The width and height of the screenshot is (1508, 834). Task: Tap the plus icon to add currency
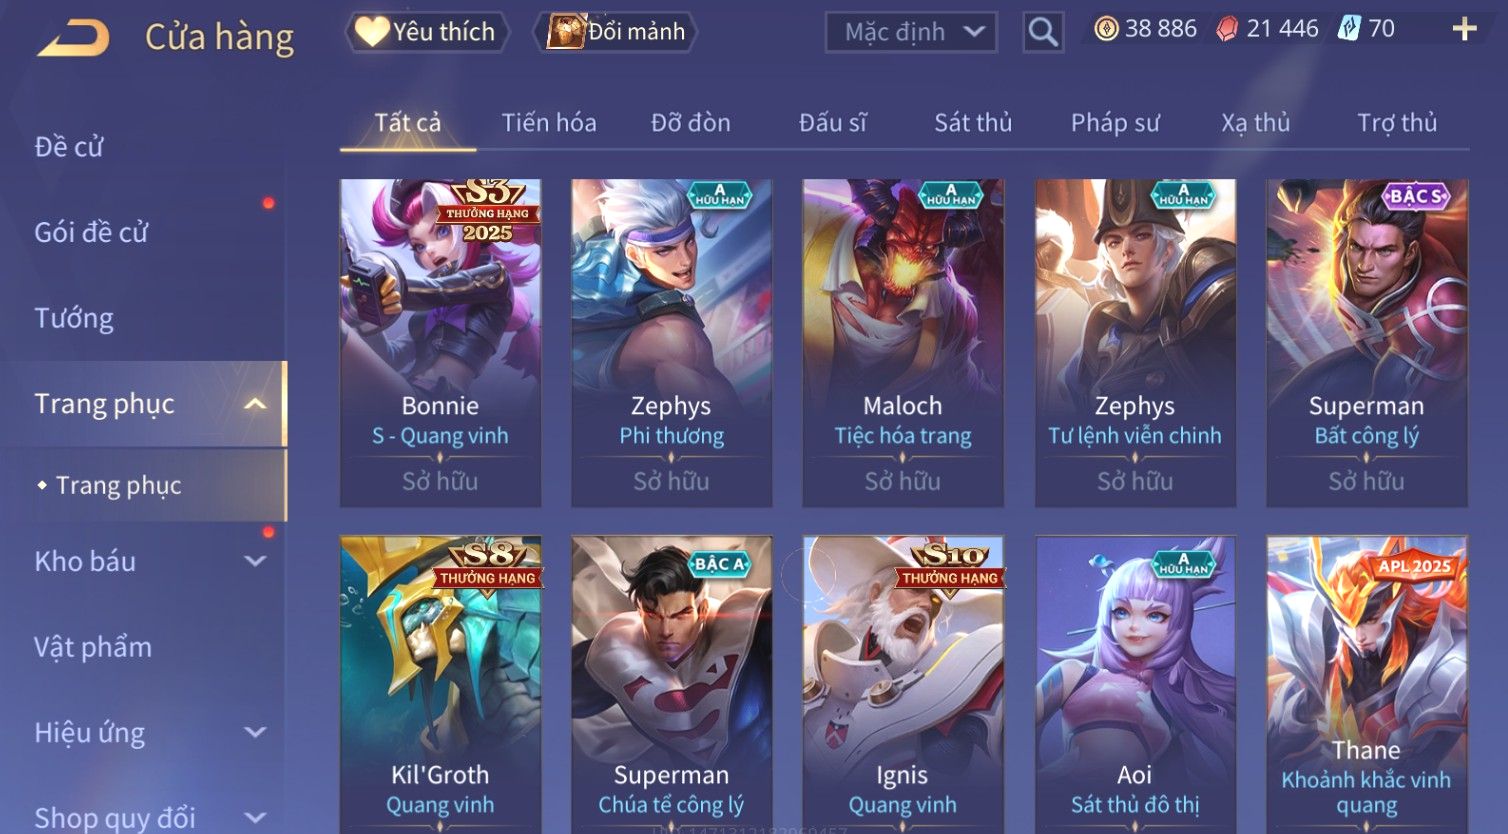(1464, 29)
